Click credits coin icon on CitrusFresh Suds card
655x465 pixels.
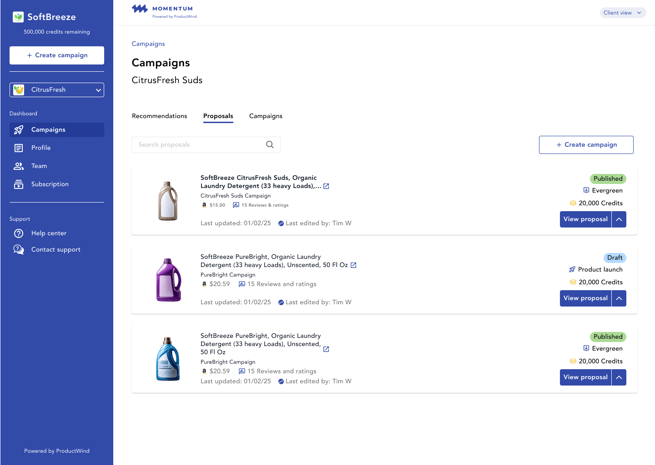pyautogui.click(x=573, y=203)
